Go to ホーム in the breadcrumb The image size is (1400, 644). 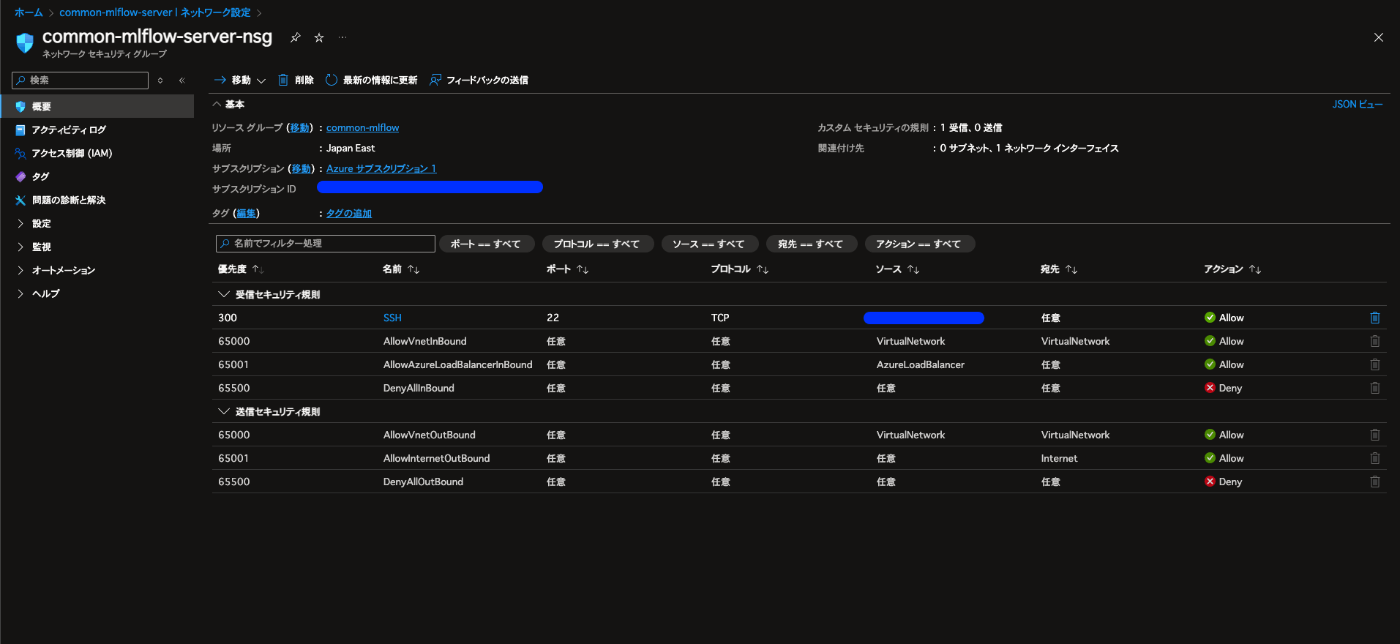click(x=28, y=12)
